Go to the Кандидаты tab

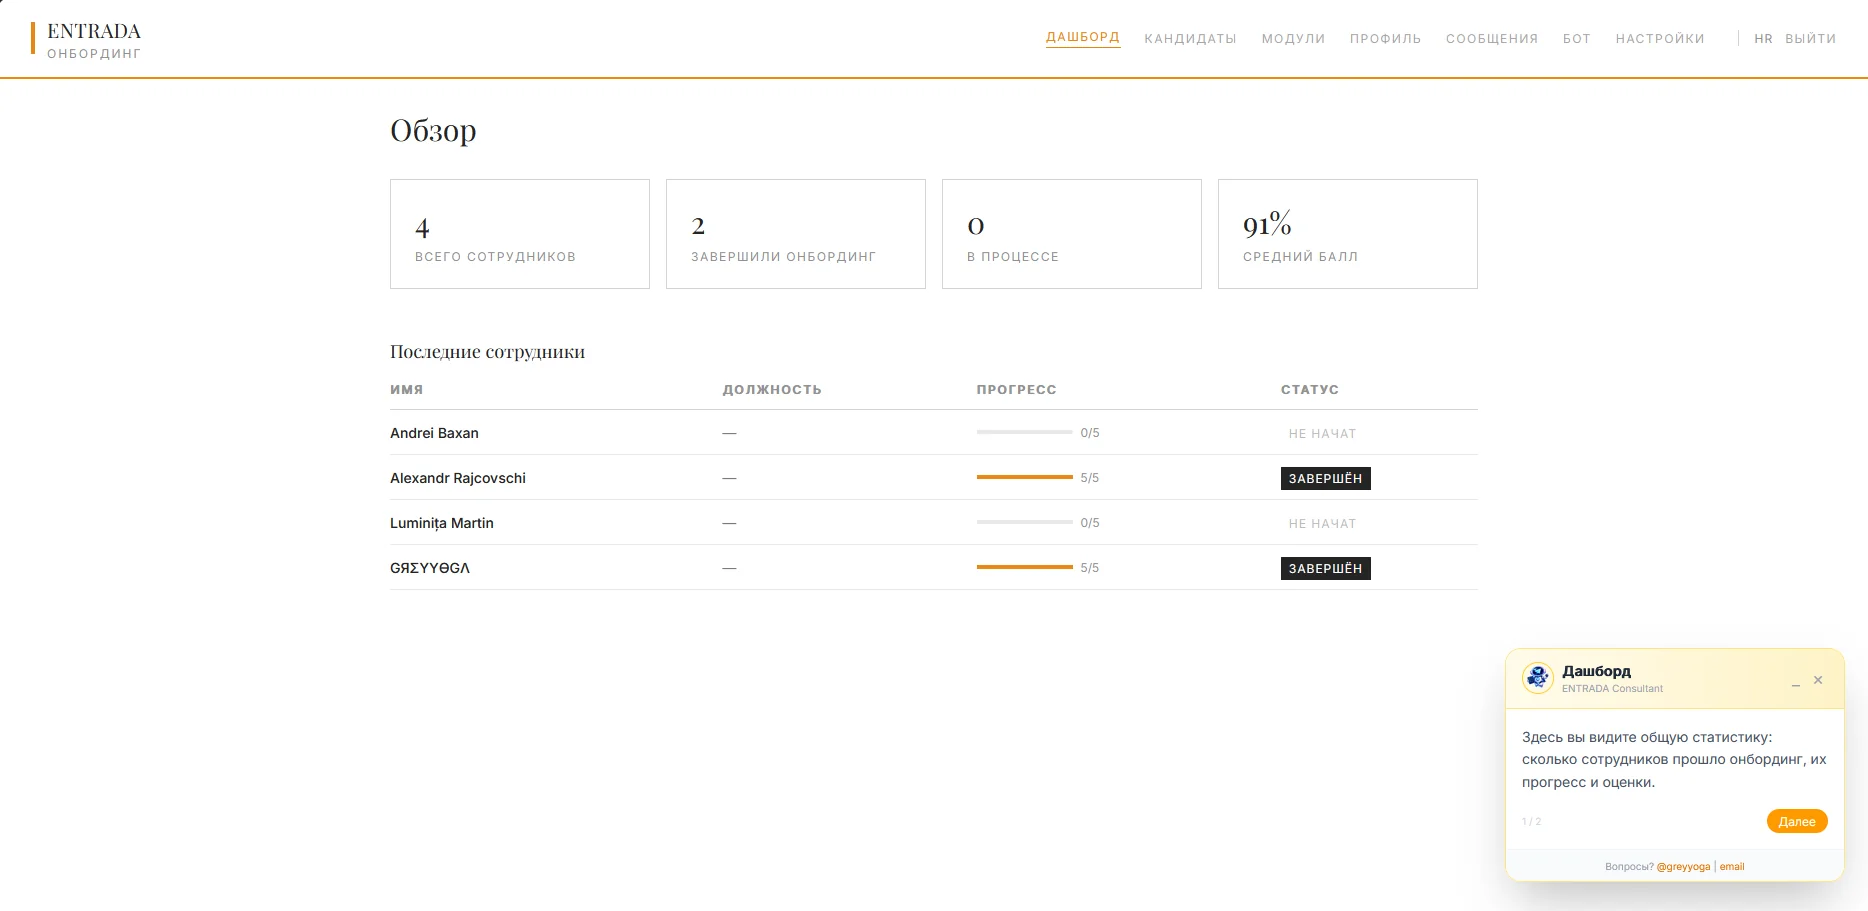[1190, 39]
